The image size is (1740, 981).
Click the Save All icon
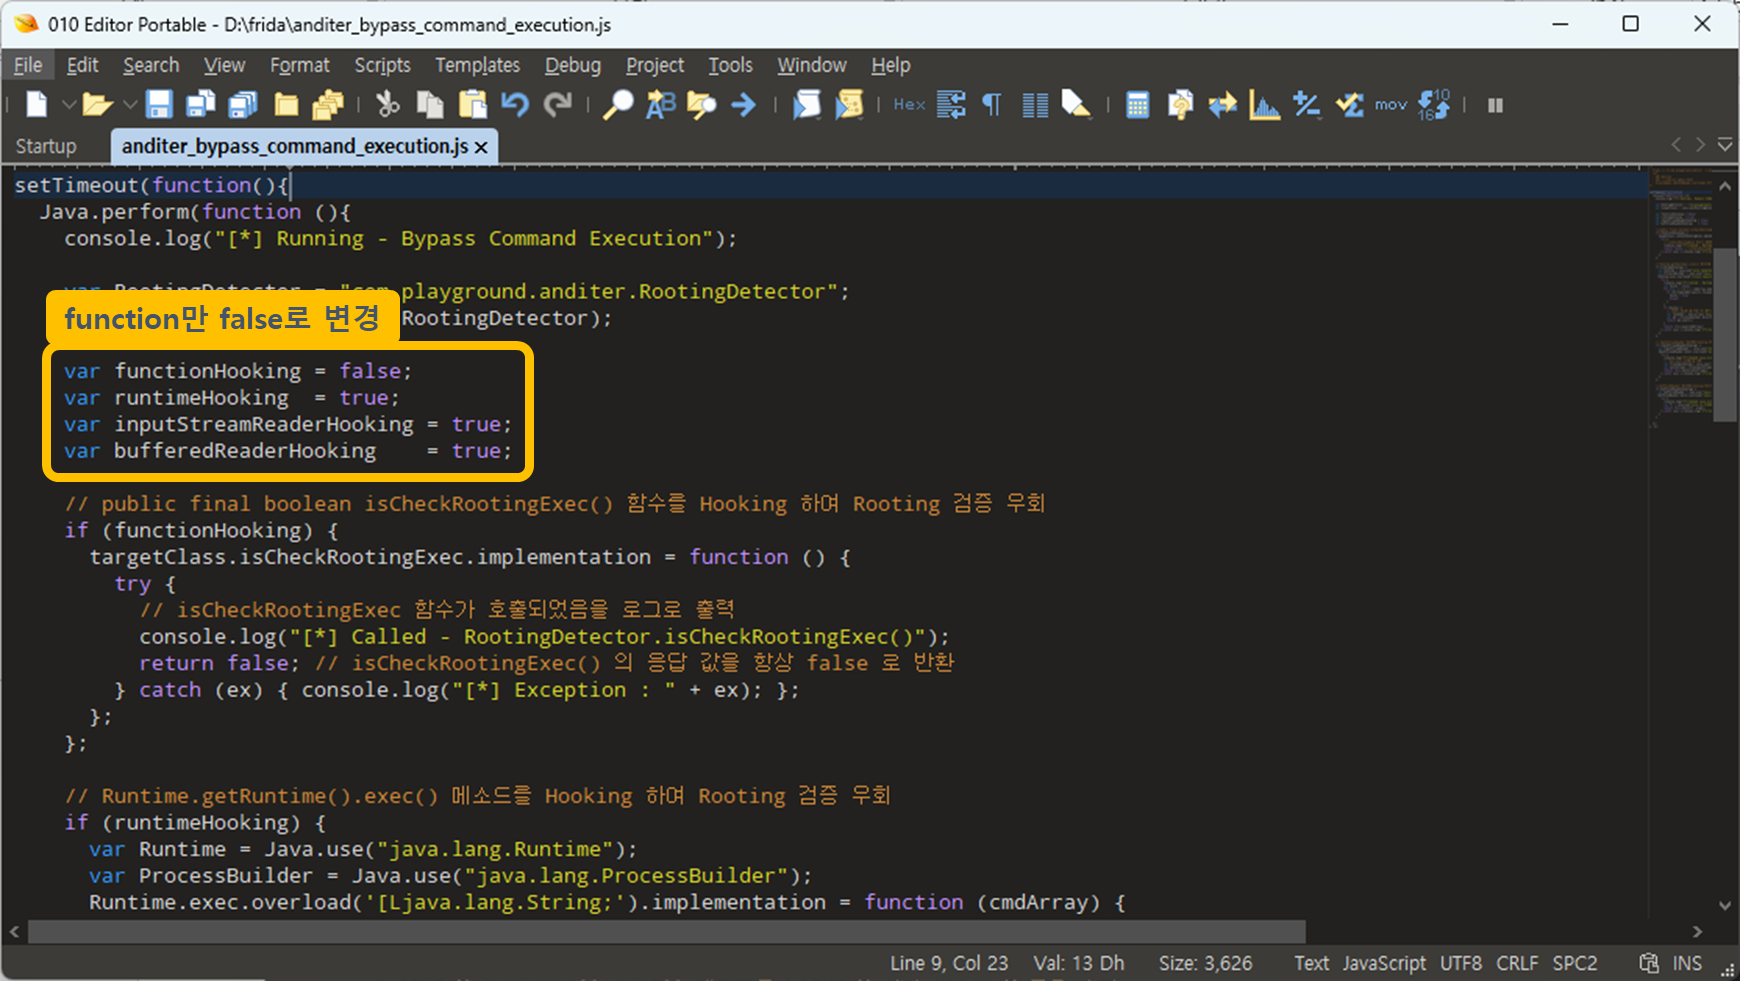tap(243, 104)
